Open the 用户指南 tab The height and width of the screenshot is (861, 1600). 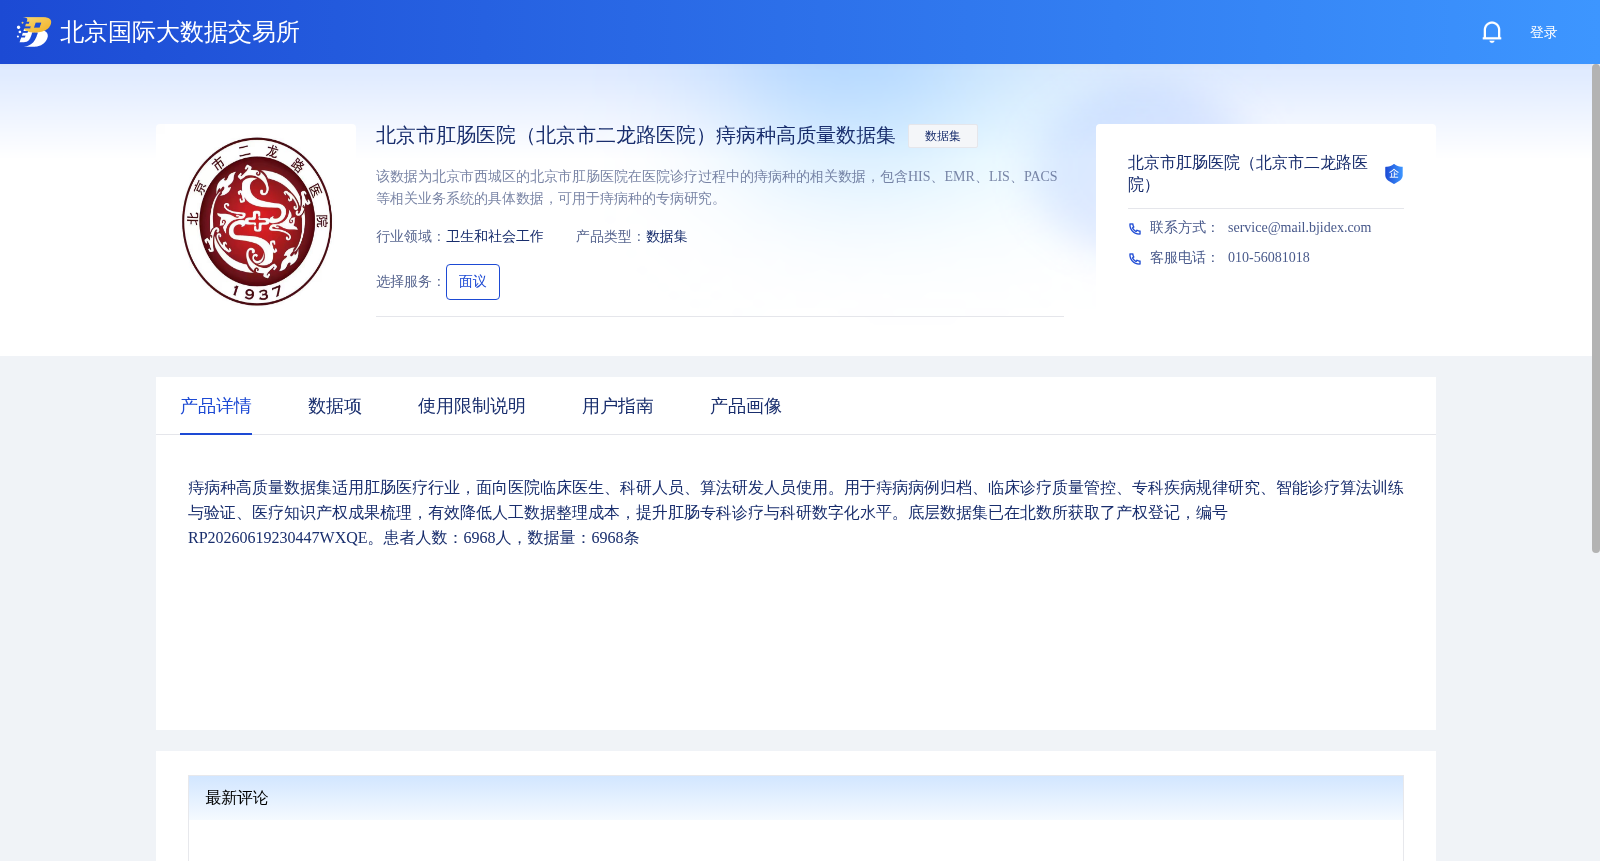[x=618, y=406]
